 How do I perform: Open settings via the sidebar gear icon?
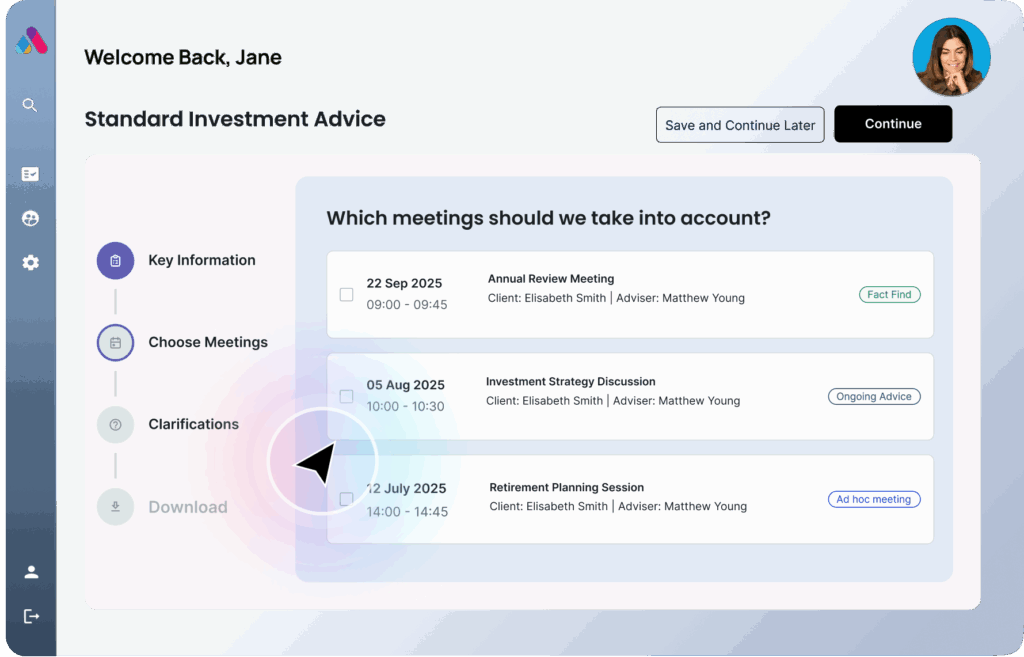[30, 263]
